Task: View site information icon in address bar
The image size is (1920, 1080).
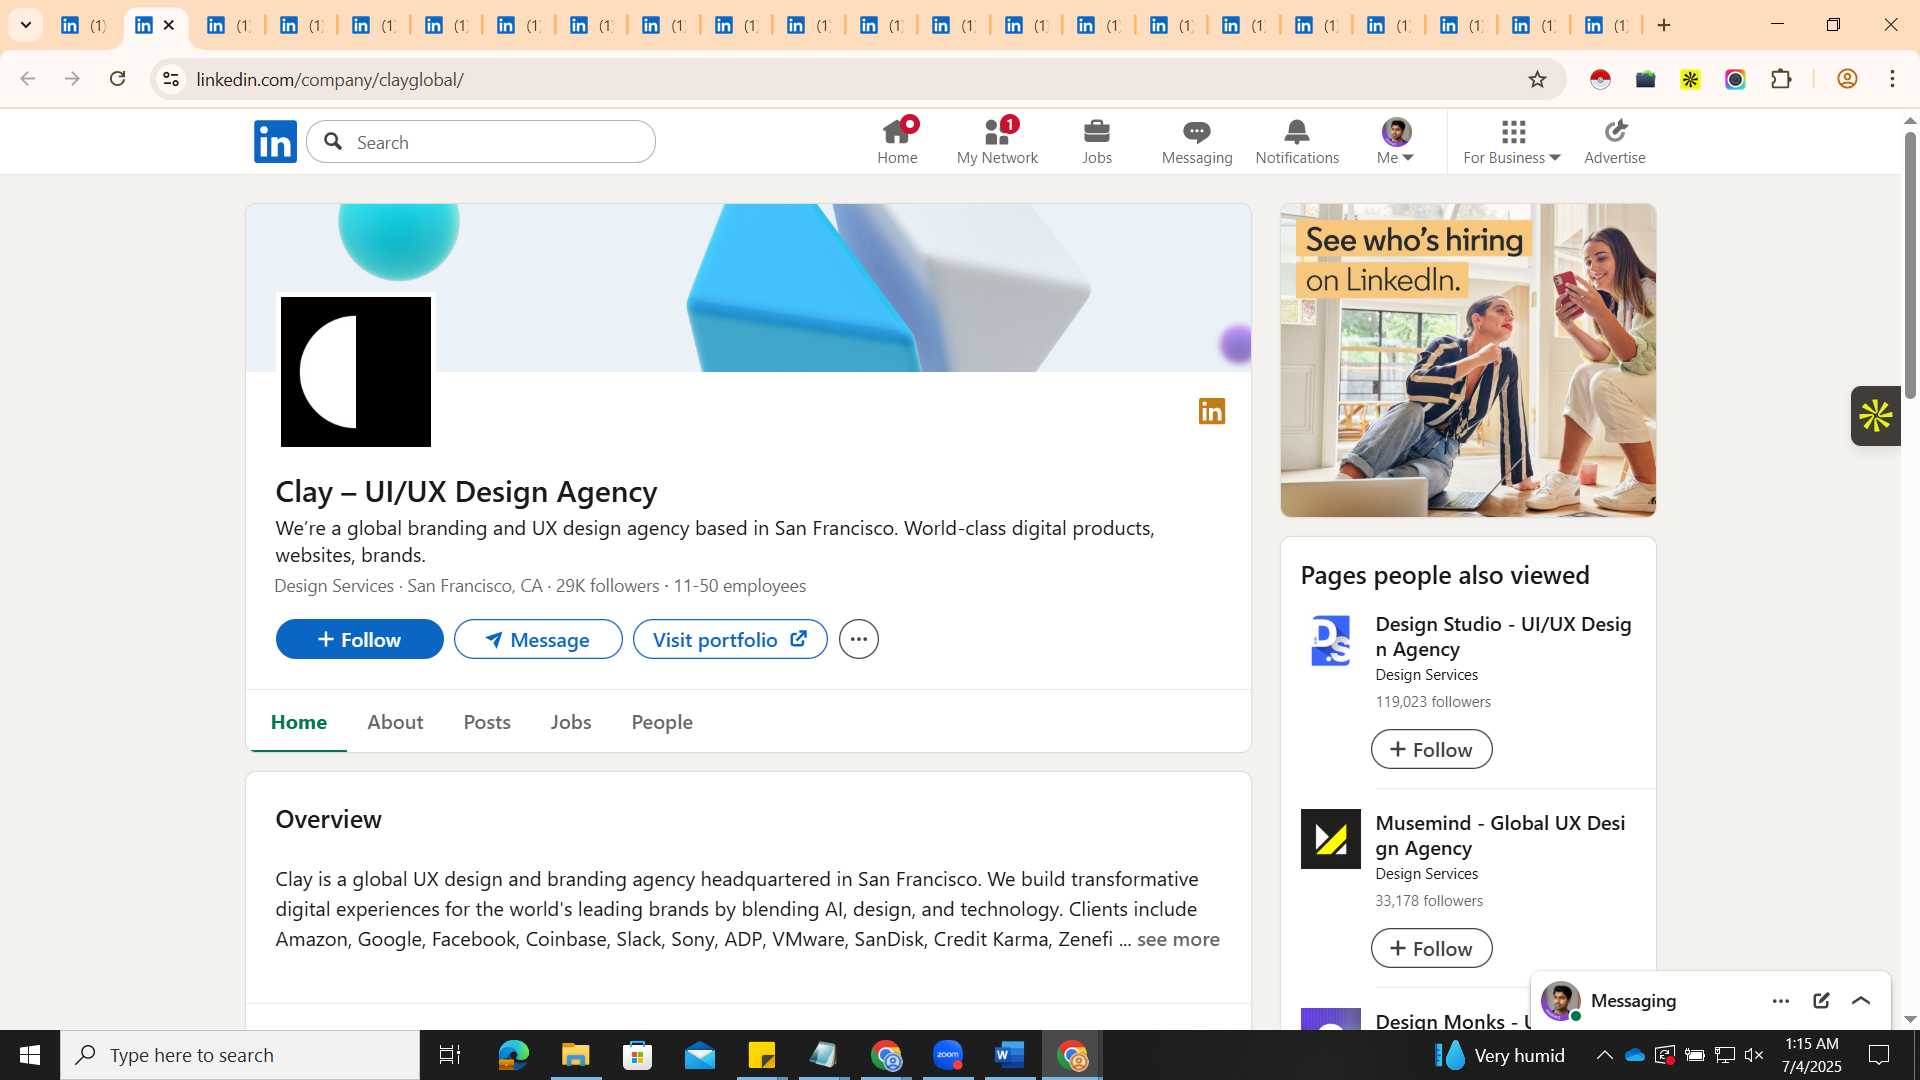Action: 171,79
